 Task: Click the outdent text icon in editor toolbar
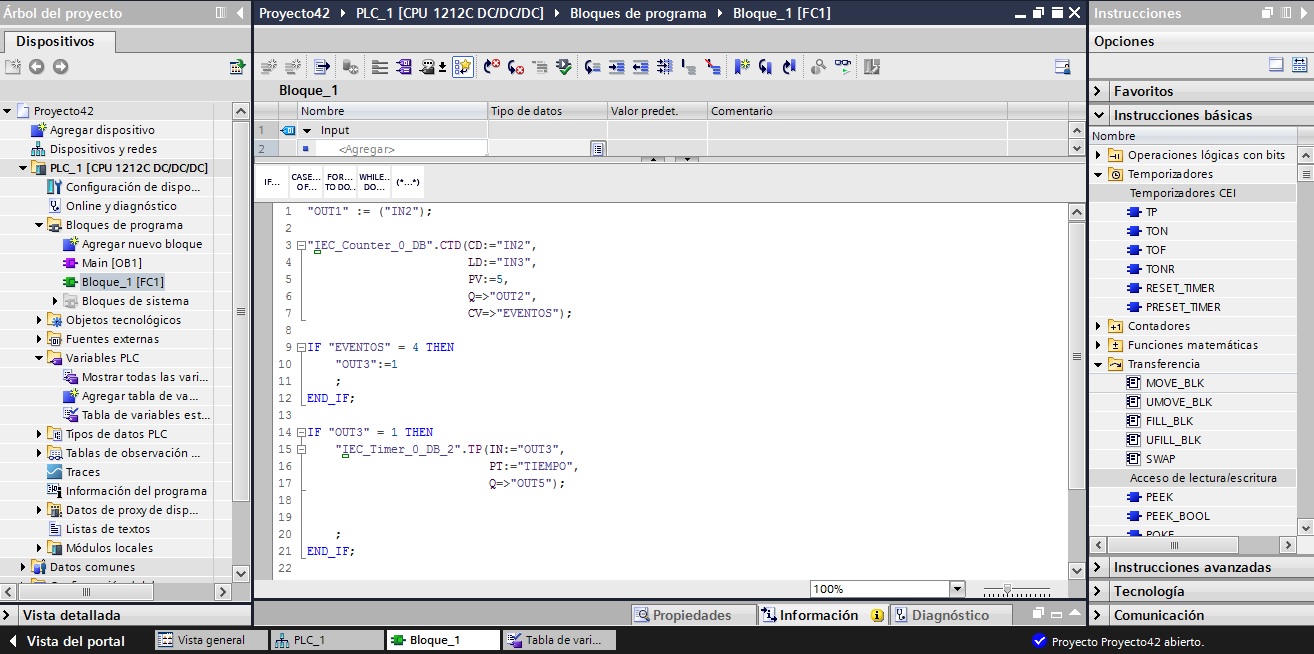(x=640, y=67)
